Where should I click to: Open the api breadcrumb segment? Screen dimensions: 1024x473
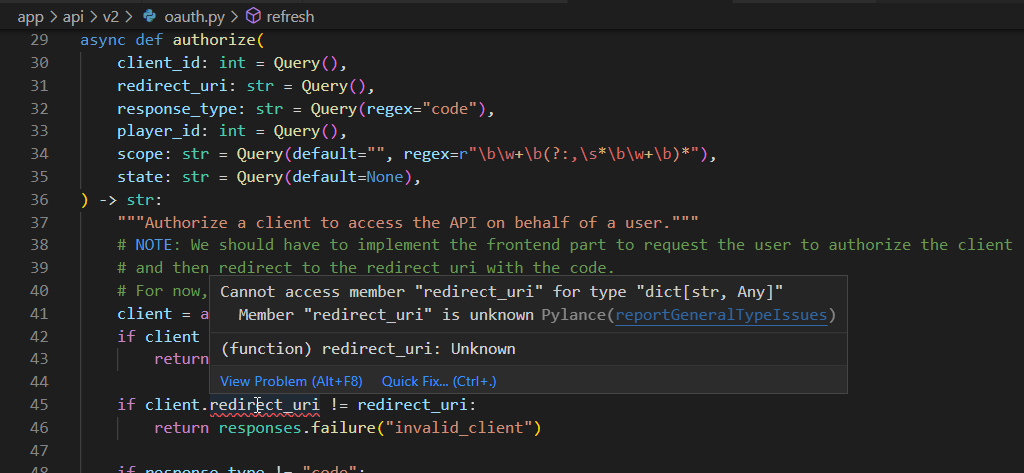[x=75, y=15]
